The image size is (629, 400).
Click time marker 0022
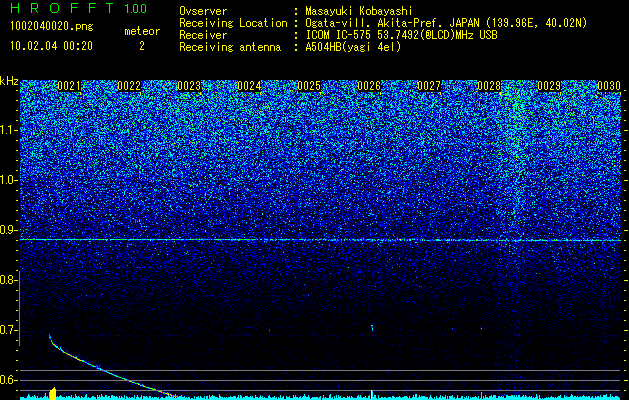click(x=129, y=86)
